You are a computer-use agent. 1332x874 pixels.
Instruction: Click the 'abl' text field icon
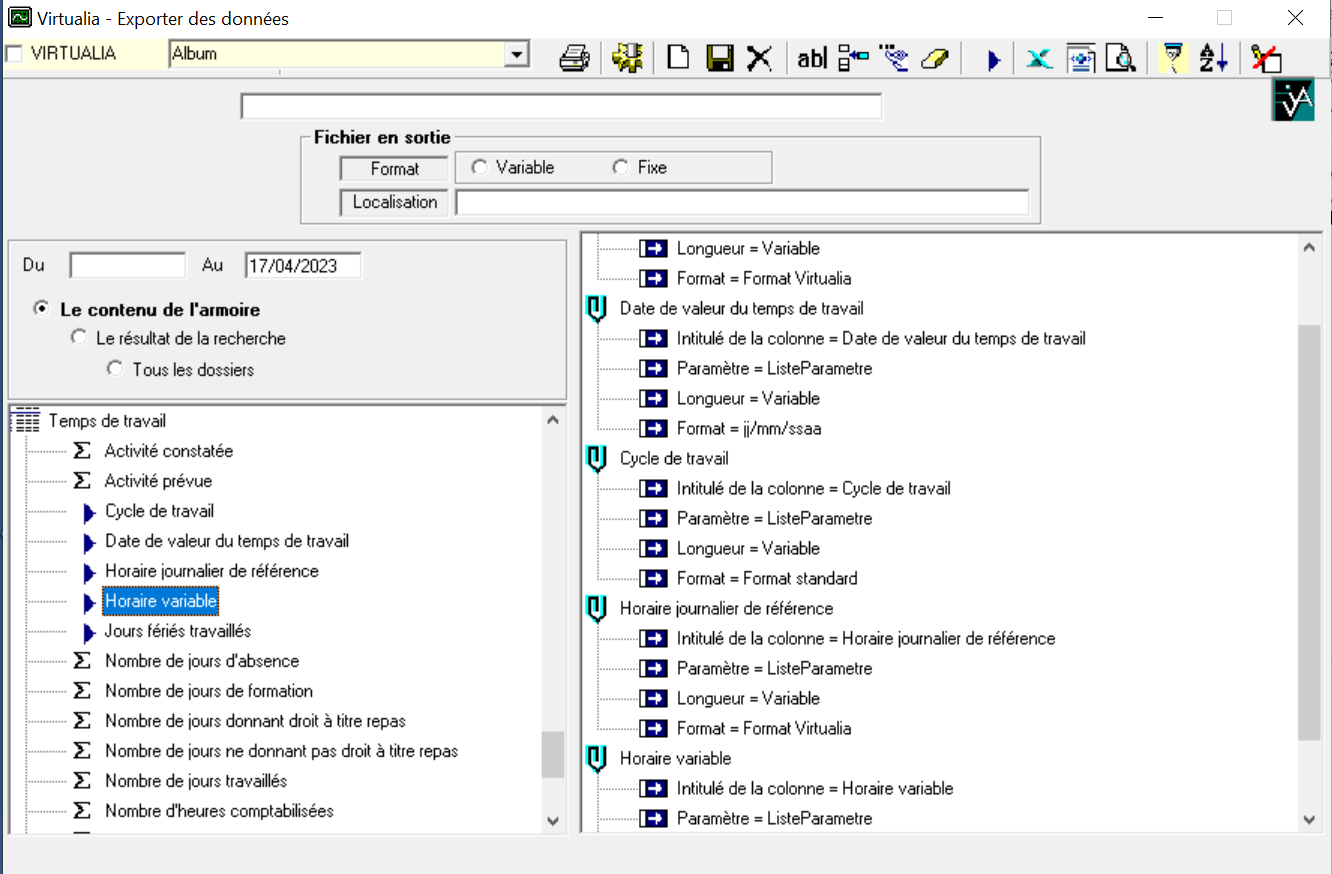[x=811, y=59]
